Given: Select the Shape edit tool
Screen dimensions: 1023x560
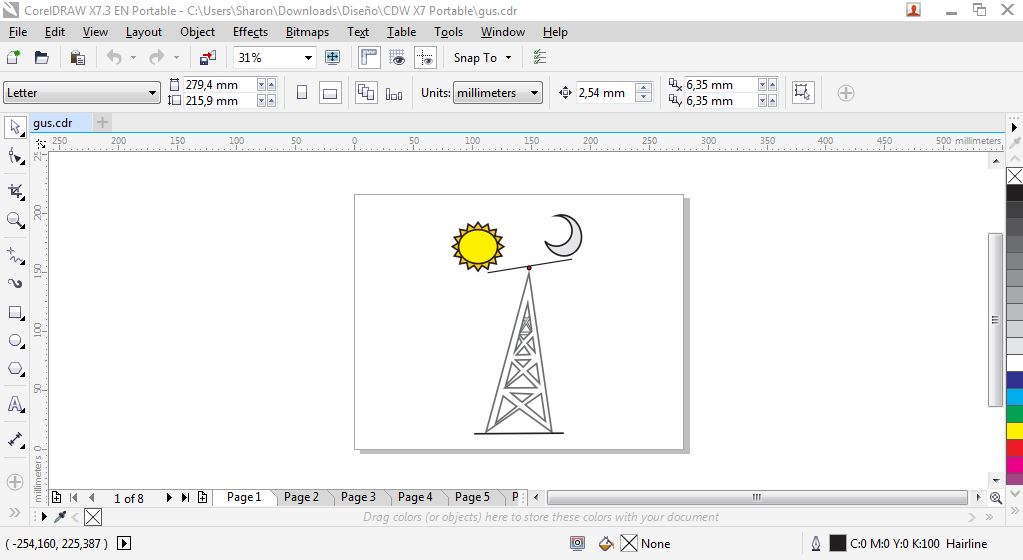Looking at the screenshot, I should click(x=15, y=157).
